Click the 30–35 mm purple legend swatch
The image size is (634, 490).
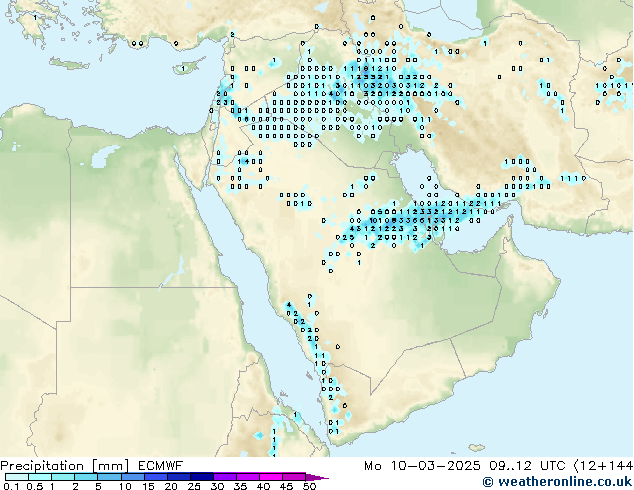click(x=224, y=477)
